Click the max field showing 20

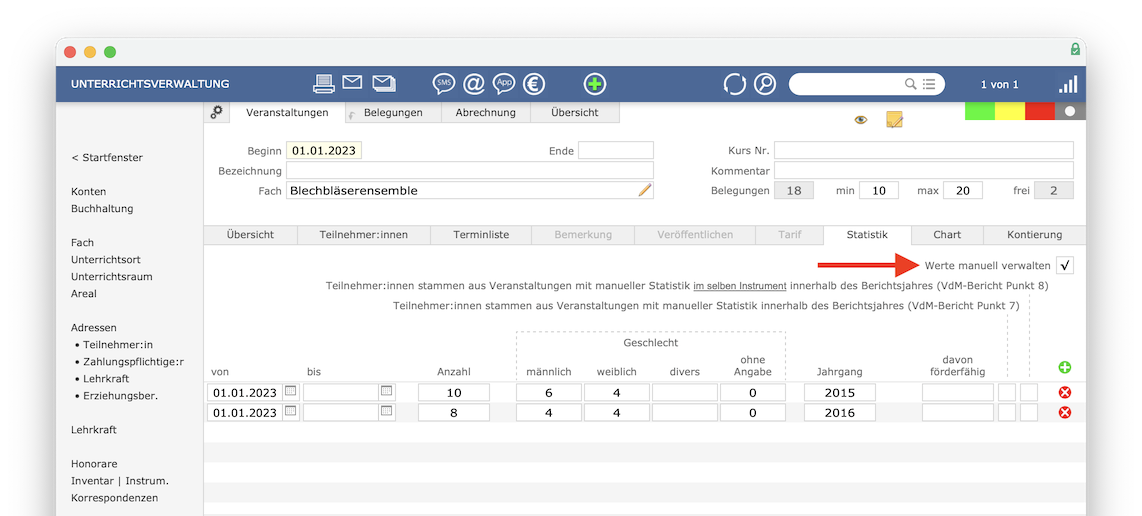tap(963, 190)
